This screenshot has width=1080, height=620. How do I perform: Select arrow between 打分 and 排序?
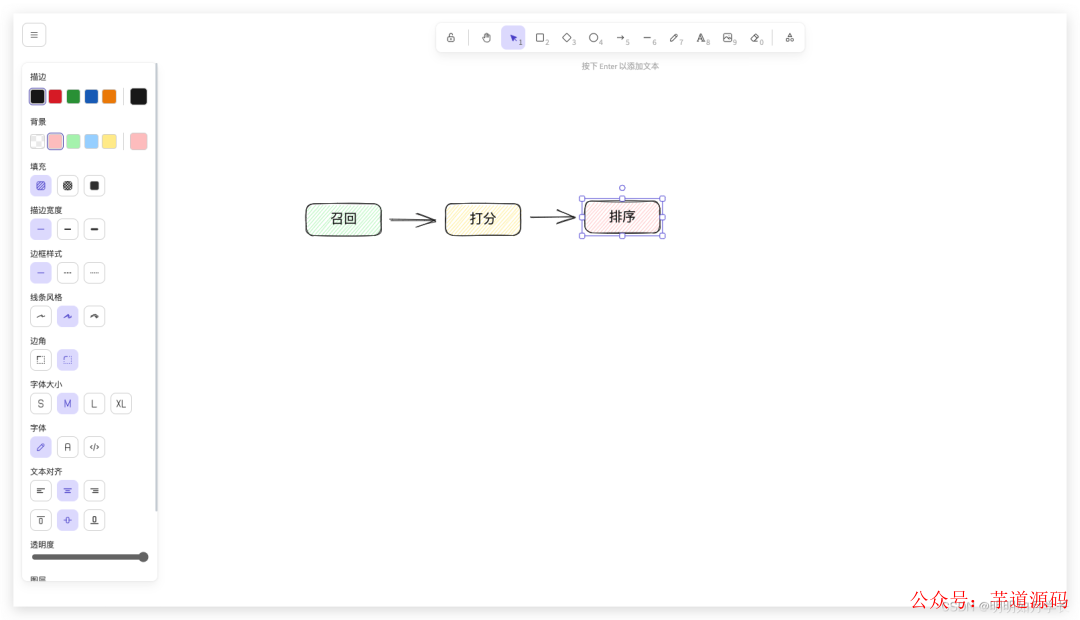552,217
